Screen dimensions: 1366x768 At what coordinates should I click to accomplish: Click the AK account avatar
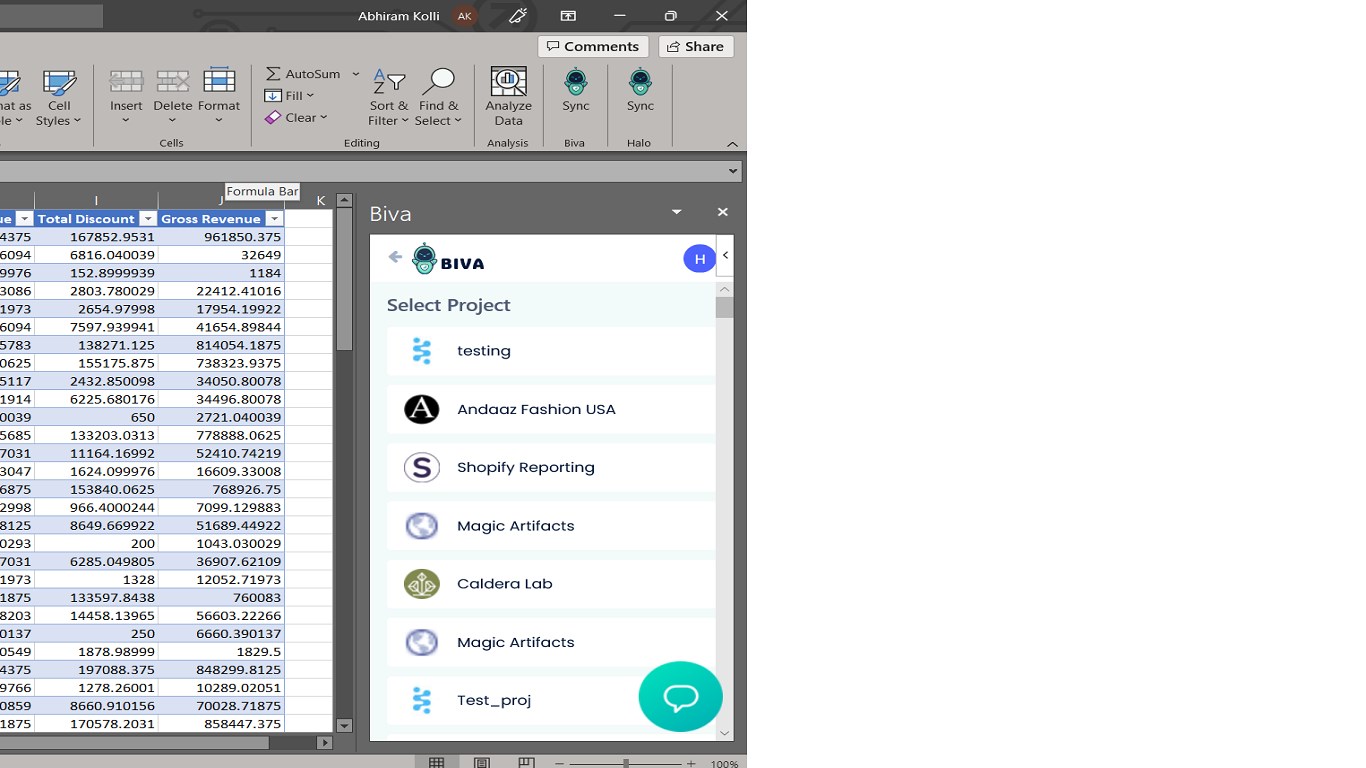(464, 16)
